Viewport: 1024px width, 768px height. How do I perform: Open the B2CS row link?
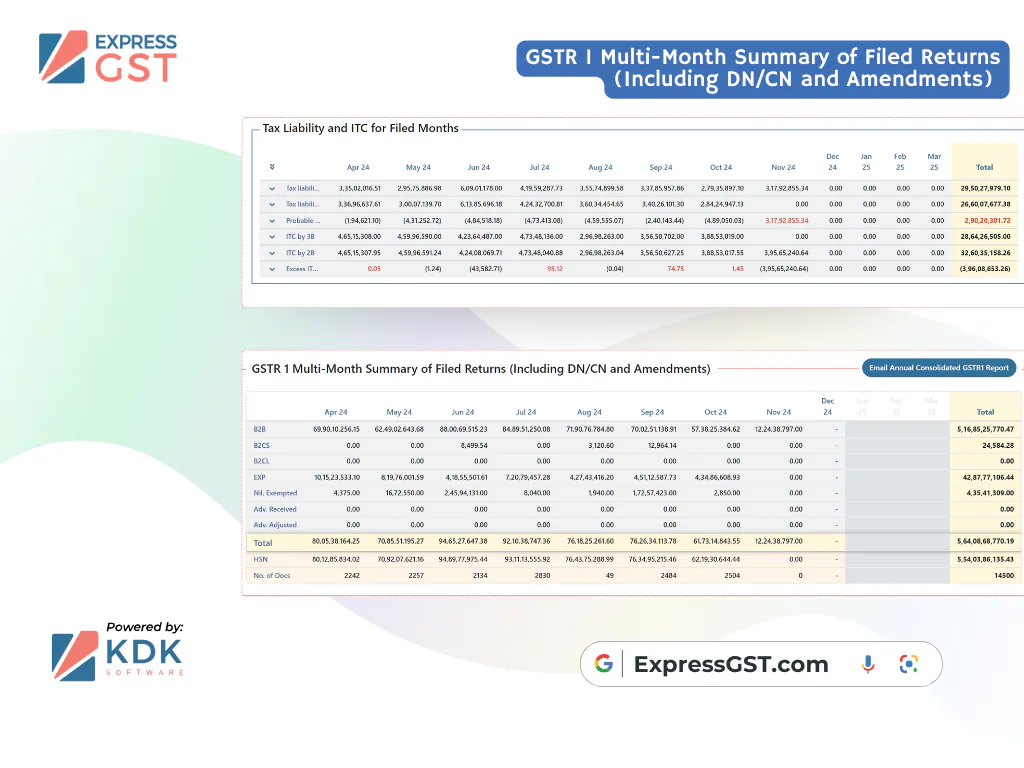click(x=261, y=445)
